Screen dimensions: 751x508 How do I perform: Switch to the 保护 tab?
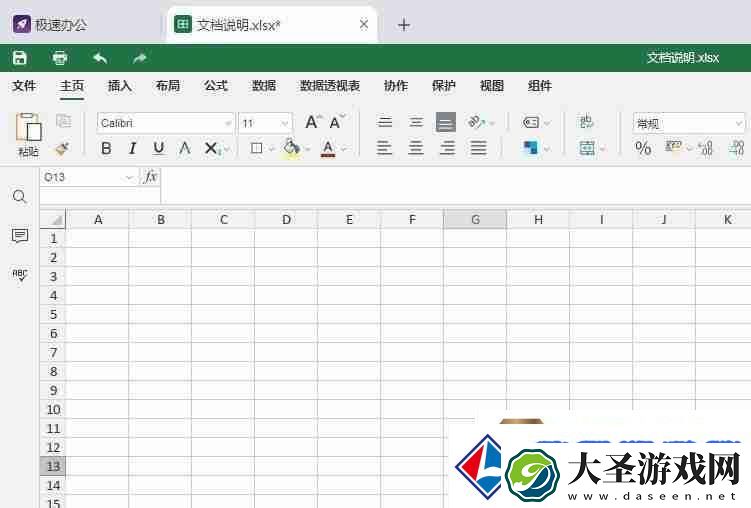tap(444, 86)
